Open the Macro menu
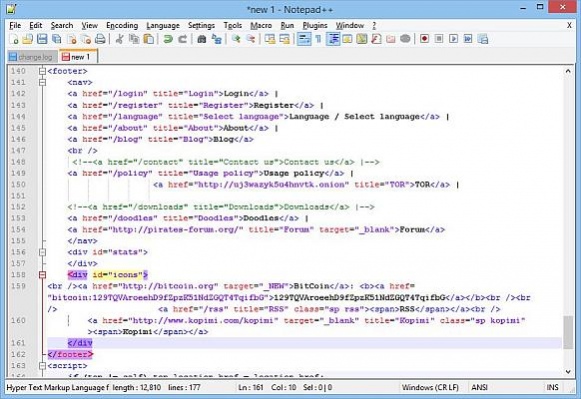 (x=261, y=26)
